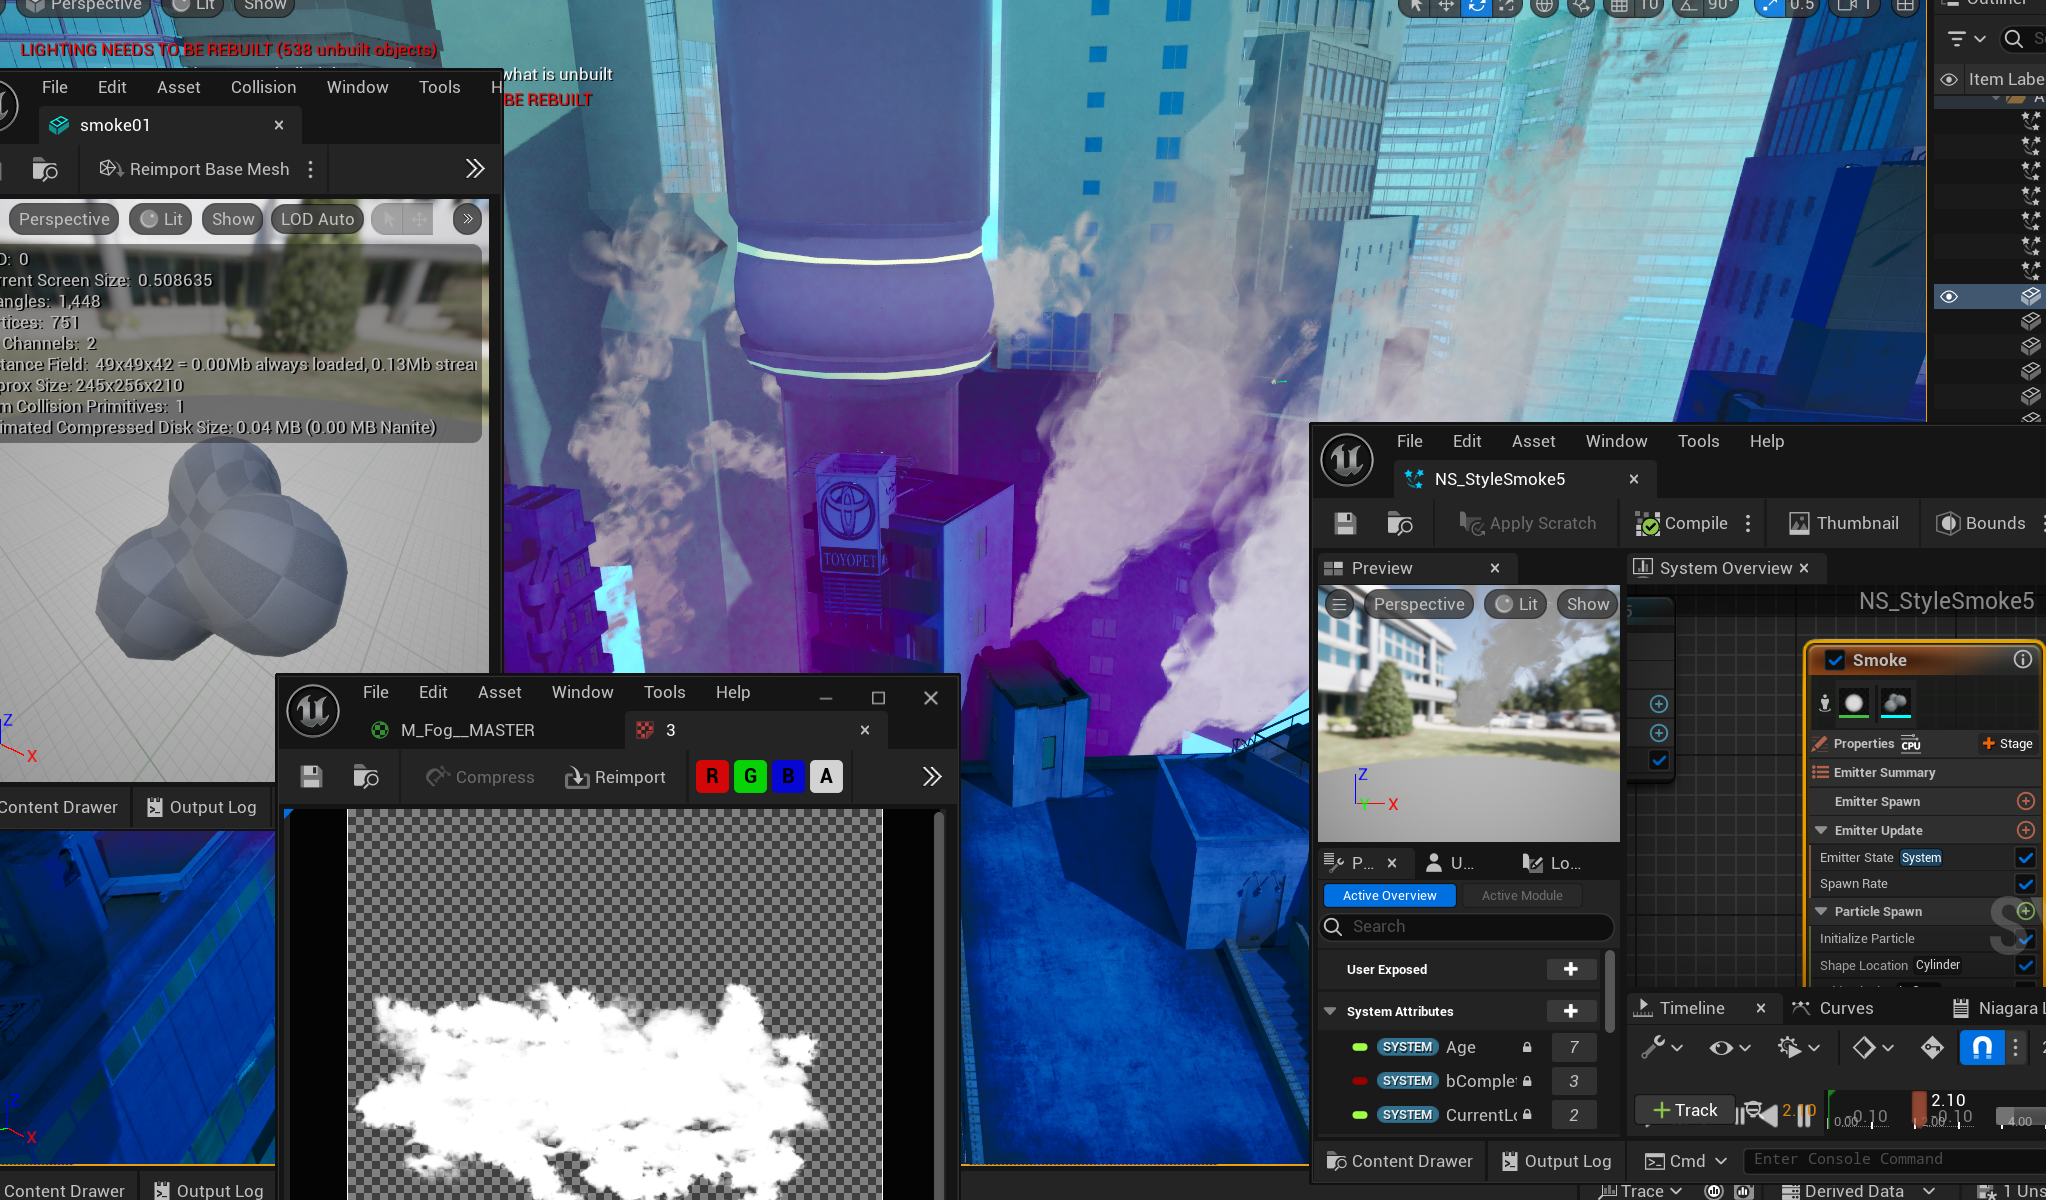Uncheck the Spawn Rate module checkbox
Viewport: 2046px width, 1200px height.
pyautogui.click(x=2025, y=884)
